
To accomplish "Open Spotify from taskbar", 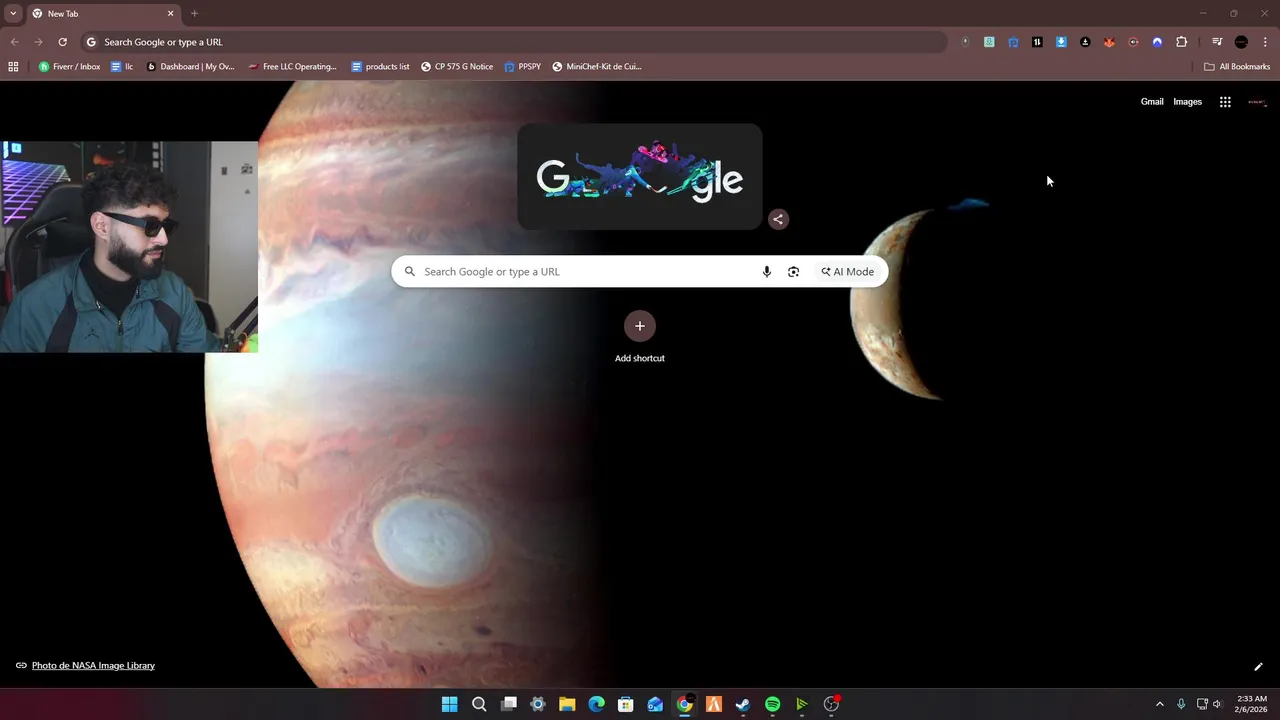I will (773, 704).
